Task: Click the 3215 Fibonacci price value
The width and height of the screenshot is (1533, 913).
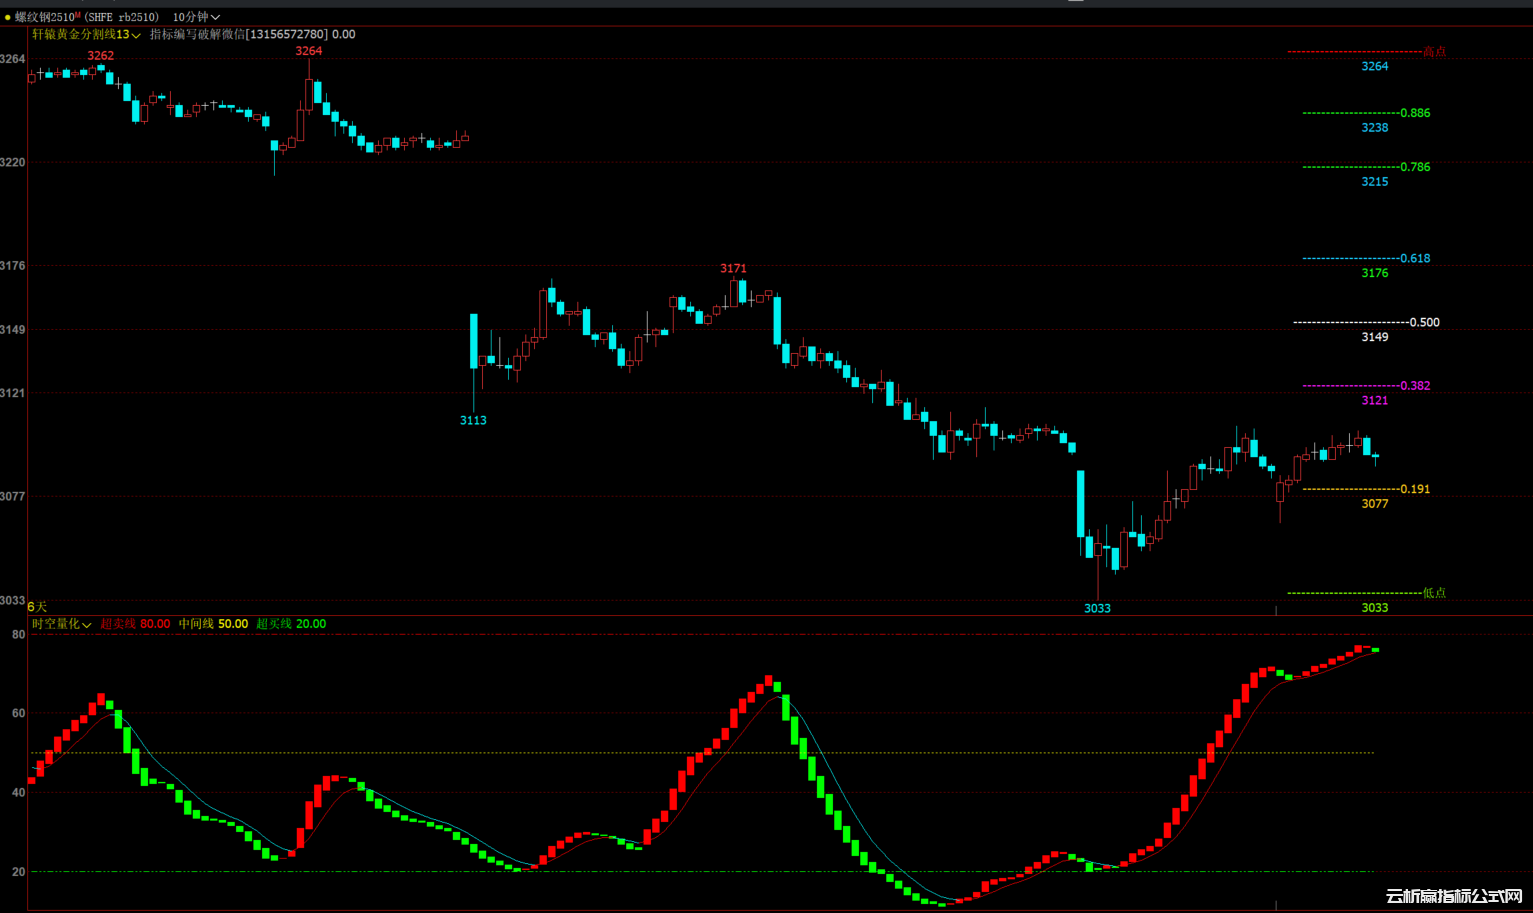Action: tap(1375, 182)
